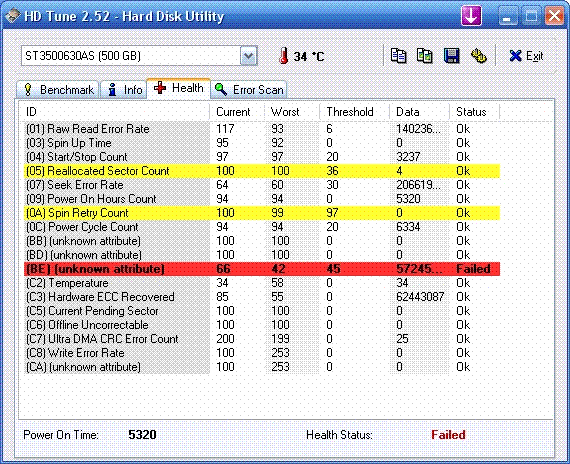
Task: Save screenshot with floppy disk icon
Action: 451,56
